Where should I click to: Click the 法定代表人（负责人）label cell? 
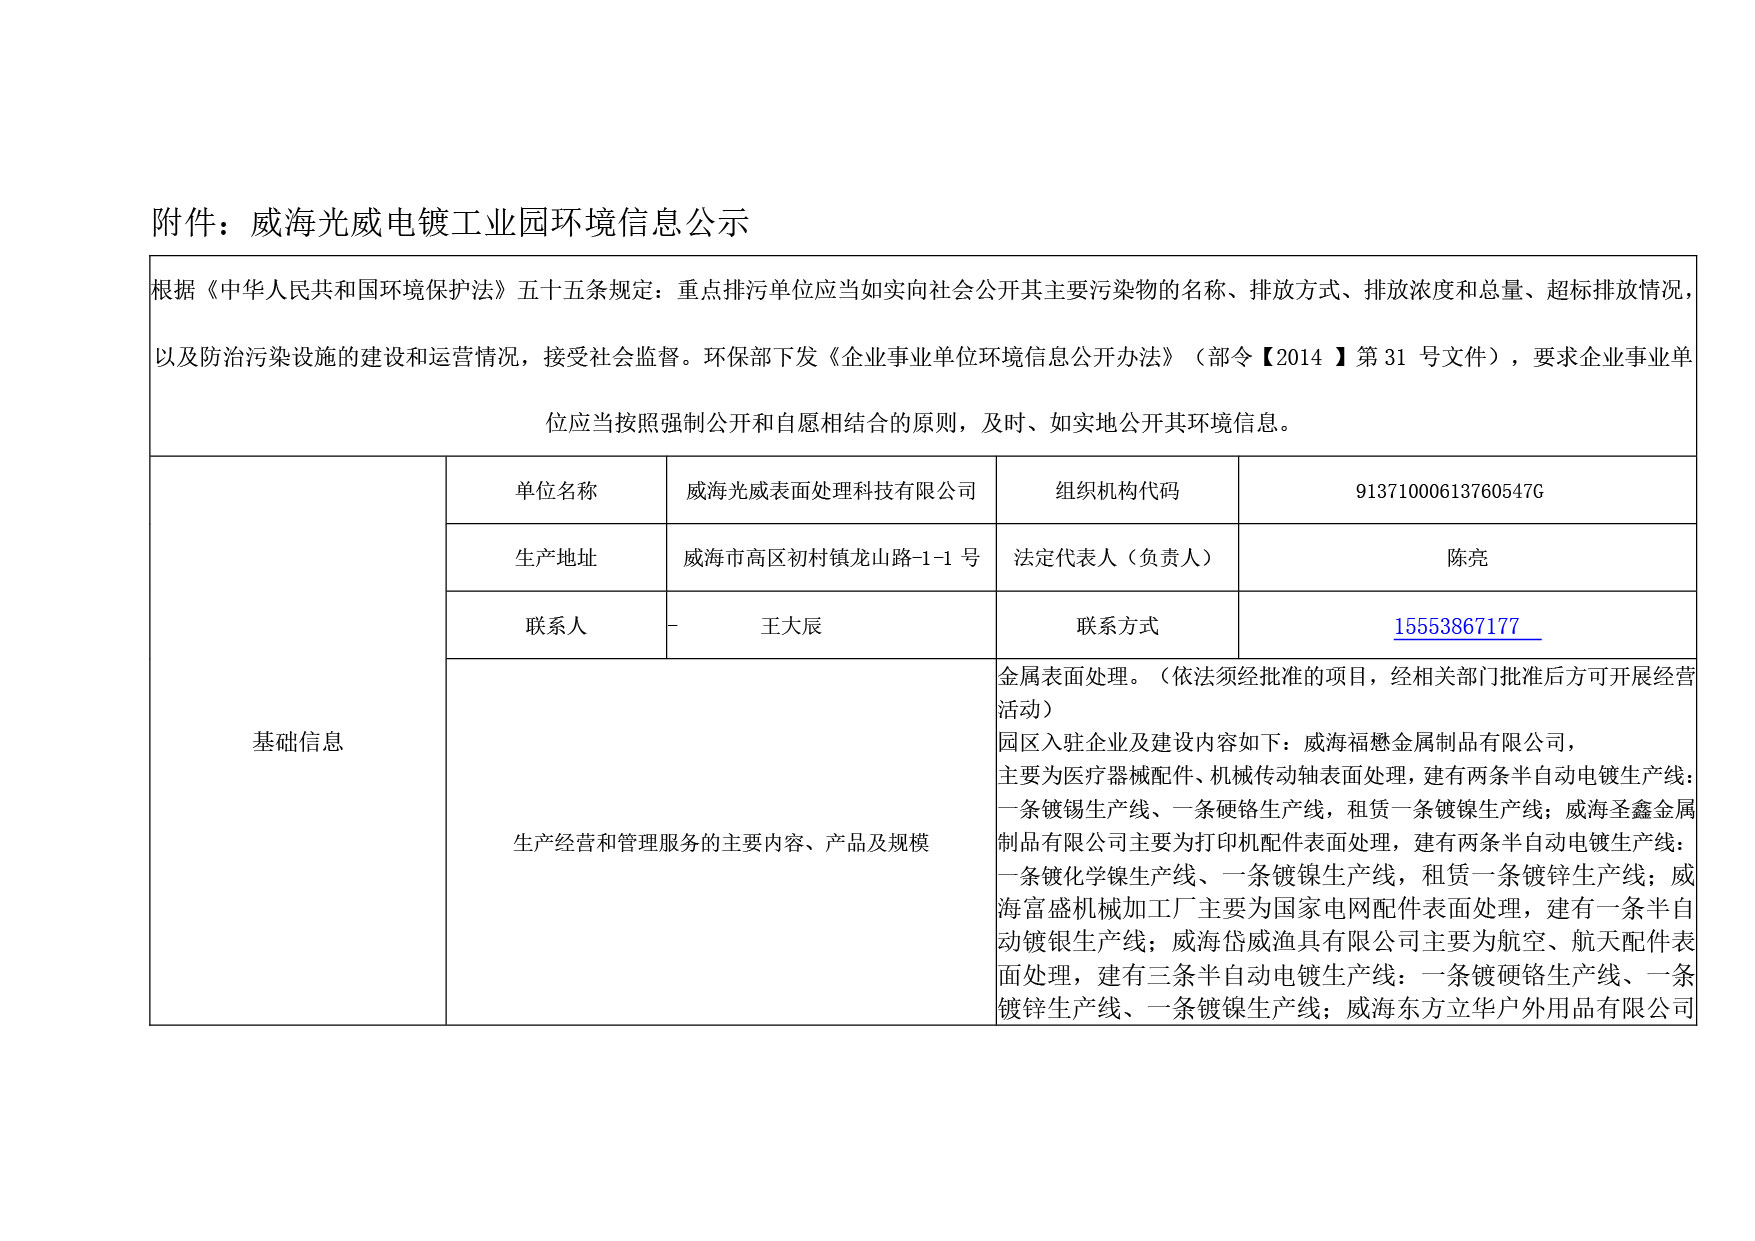tap(1117, 558)
